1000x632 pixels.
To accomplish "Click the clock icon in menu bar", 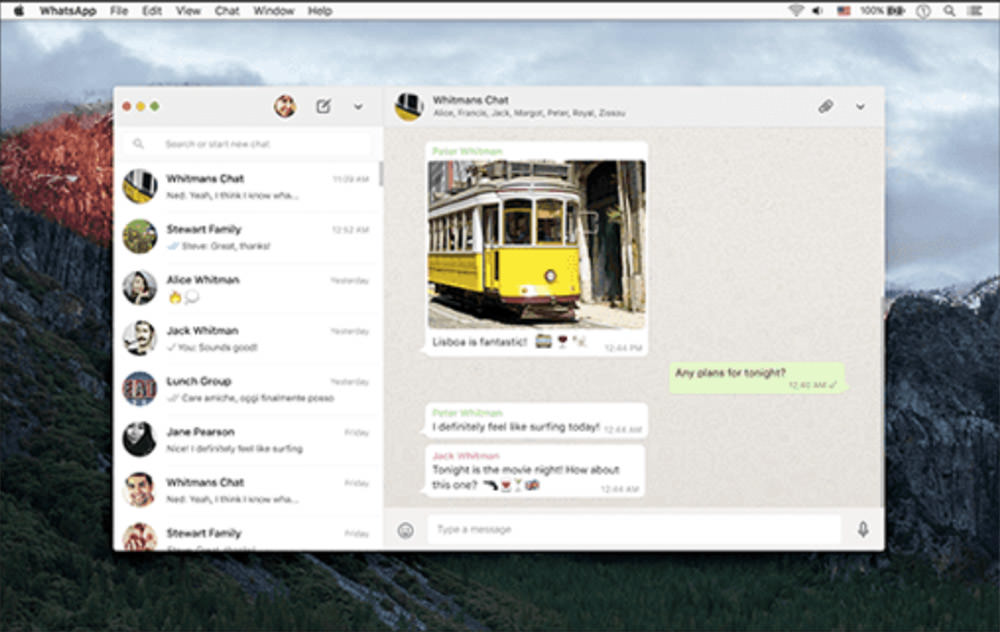I will (x=923, y=11).
